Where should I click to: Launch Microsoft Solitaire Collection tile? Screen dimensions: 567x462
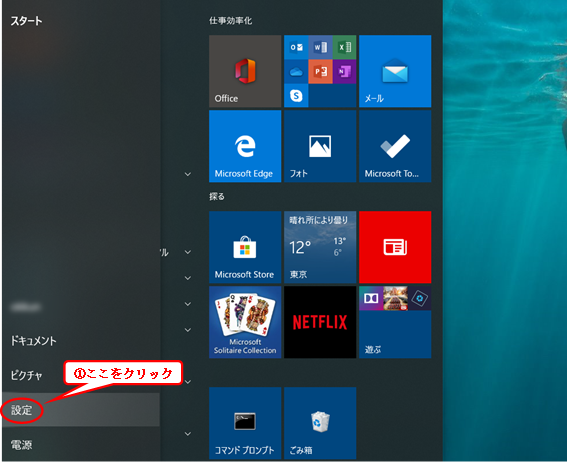tap(245, 322)
